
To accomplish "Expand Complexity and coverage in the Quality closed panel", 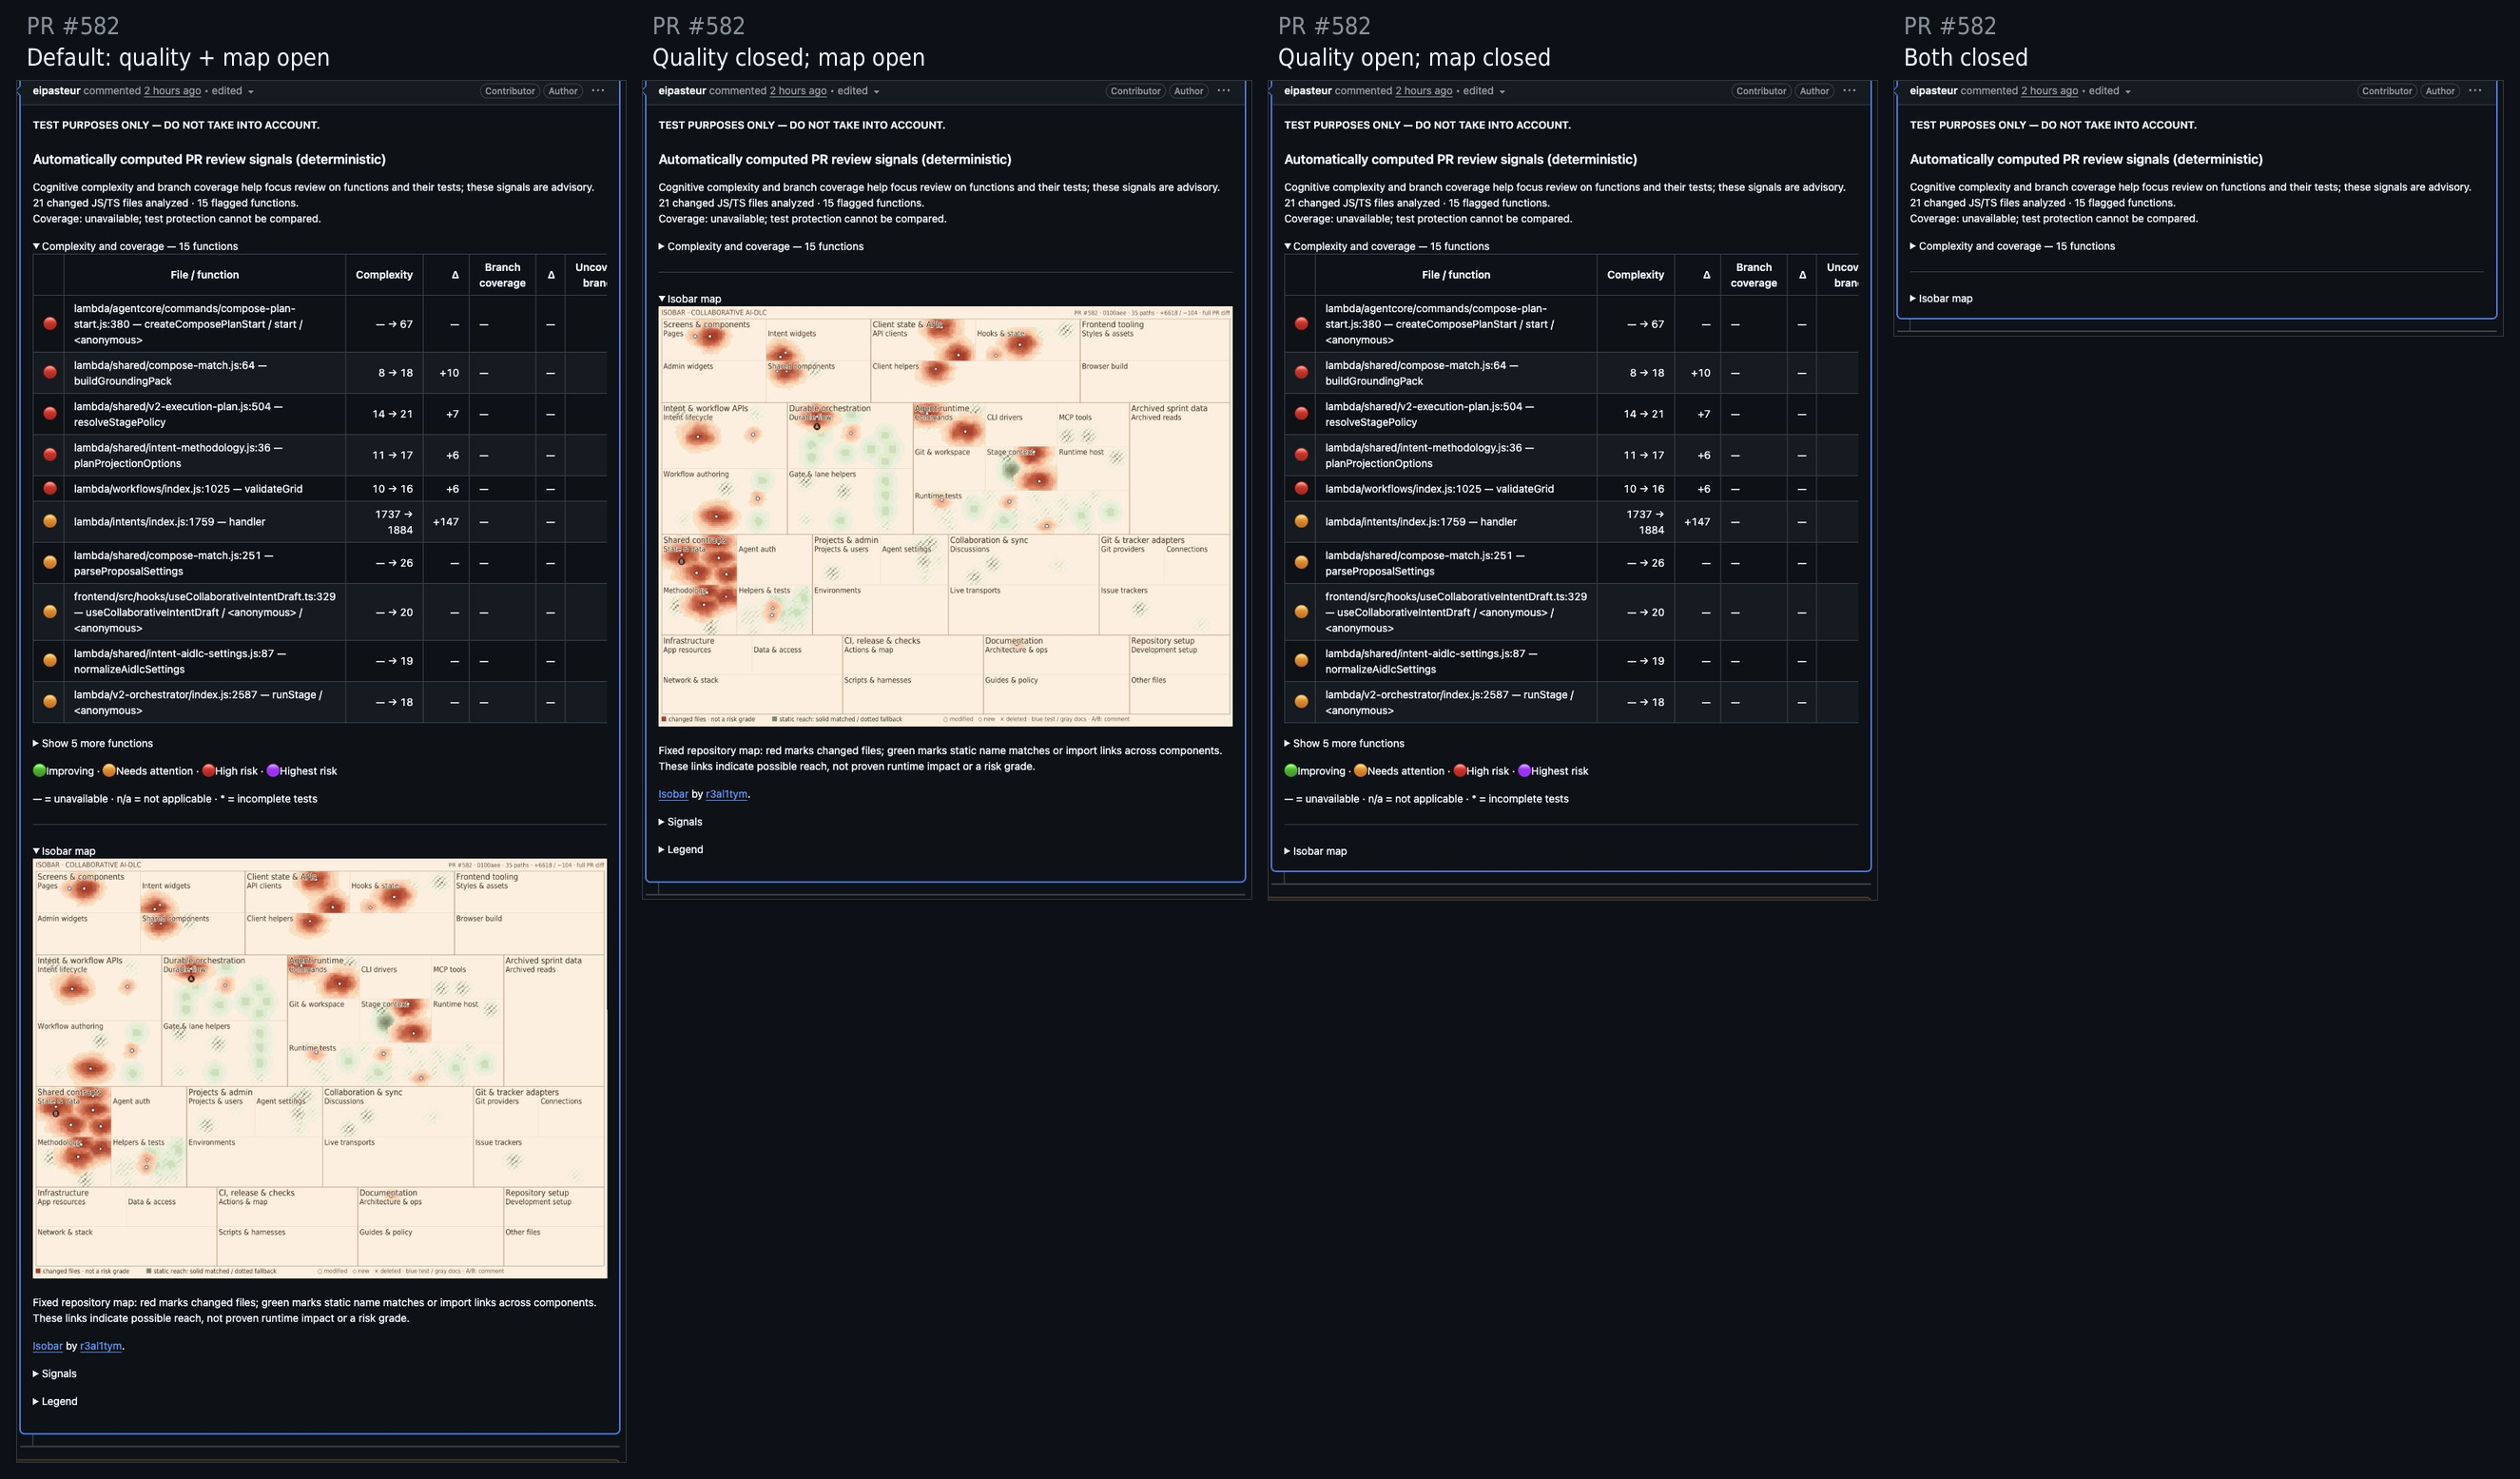I will (761, 246).
